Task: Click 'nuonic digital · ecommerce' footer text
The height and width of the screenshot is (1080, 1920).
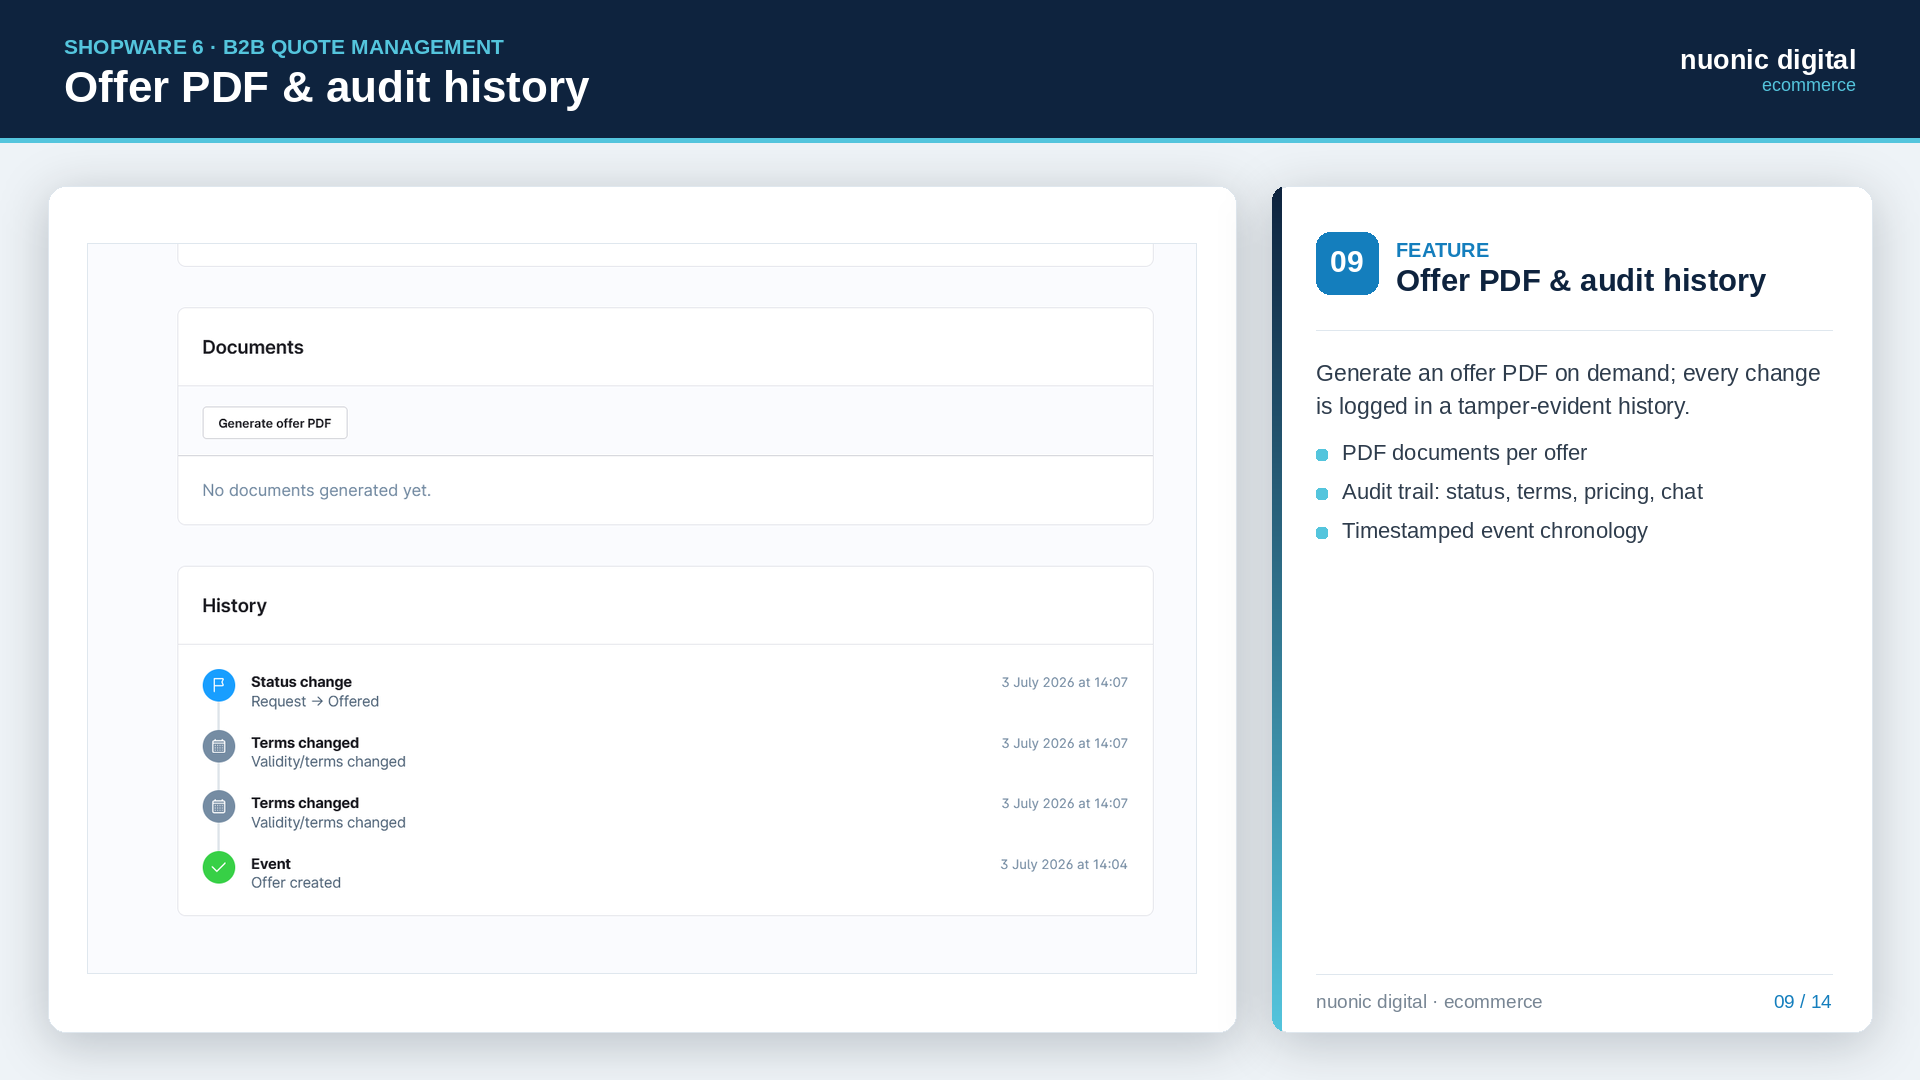Action: tap(1429, 1002)
